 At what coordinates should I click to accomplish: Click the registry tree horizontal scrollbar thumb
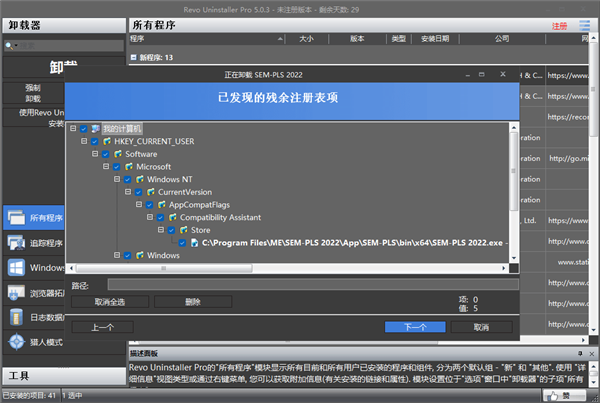click(164, 268)
